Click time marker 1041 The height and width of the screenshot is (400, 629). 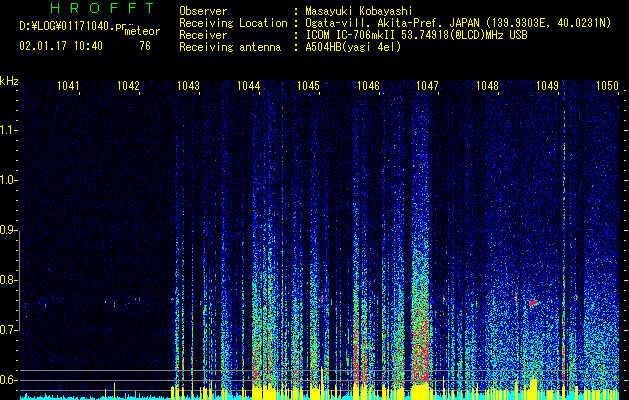tap(68, 85)
